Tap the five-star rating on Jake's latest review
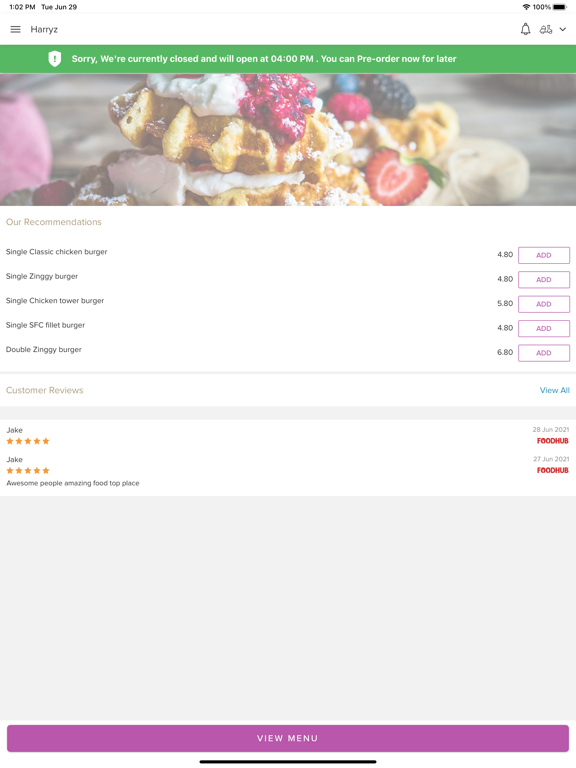The width and height of the screenshot is (576, 768). (x=28, y=441)
